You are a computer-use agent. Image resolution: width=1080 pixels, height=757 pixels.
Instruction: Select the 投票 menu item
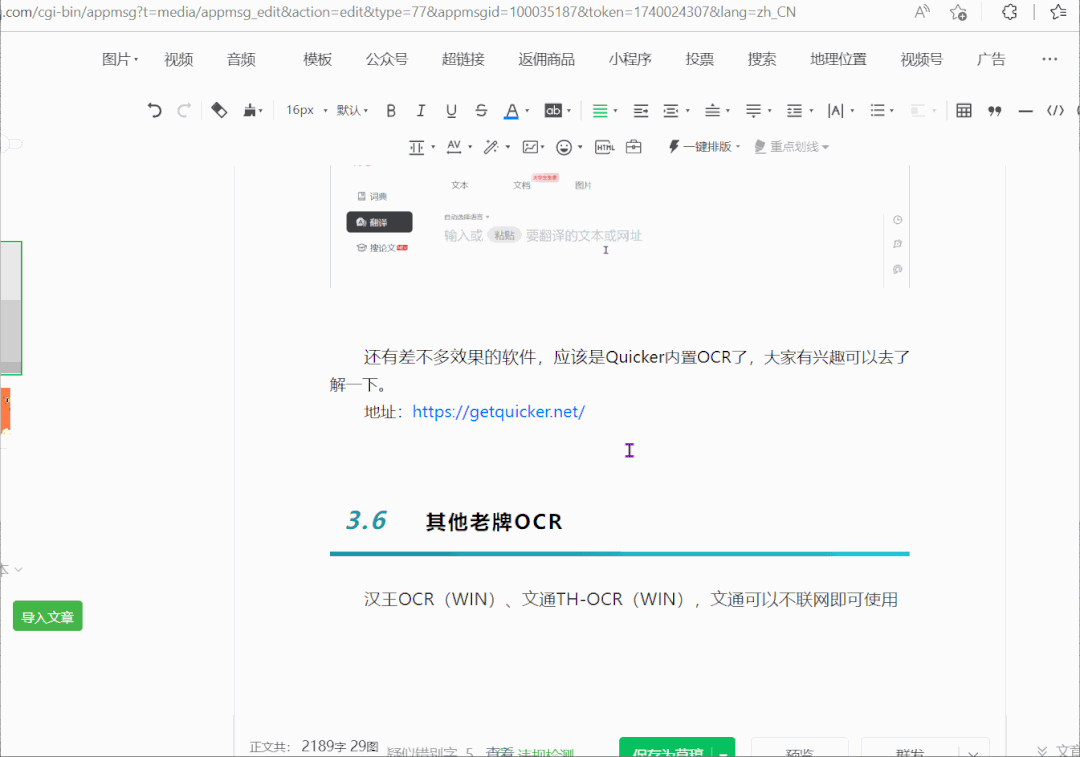point(700,59)
